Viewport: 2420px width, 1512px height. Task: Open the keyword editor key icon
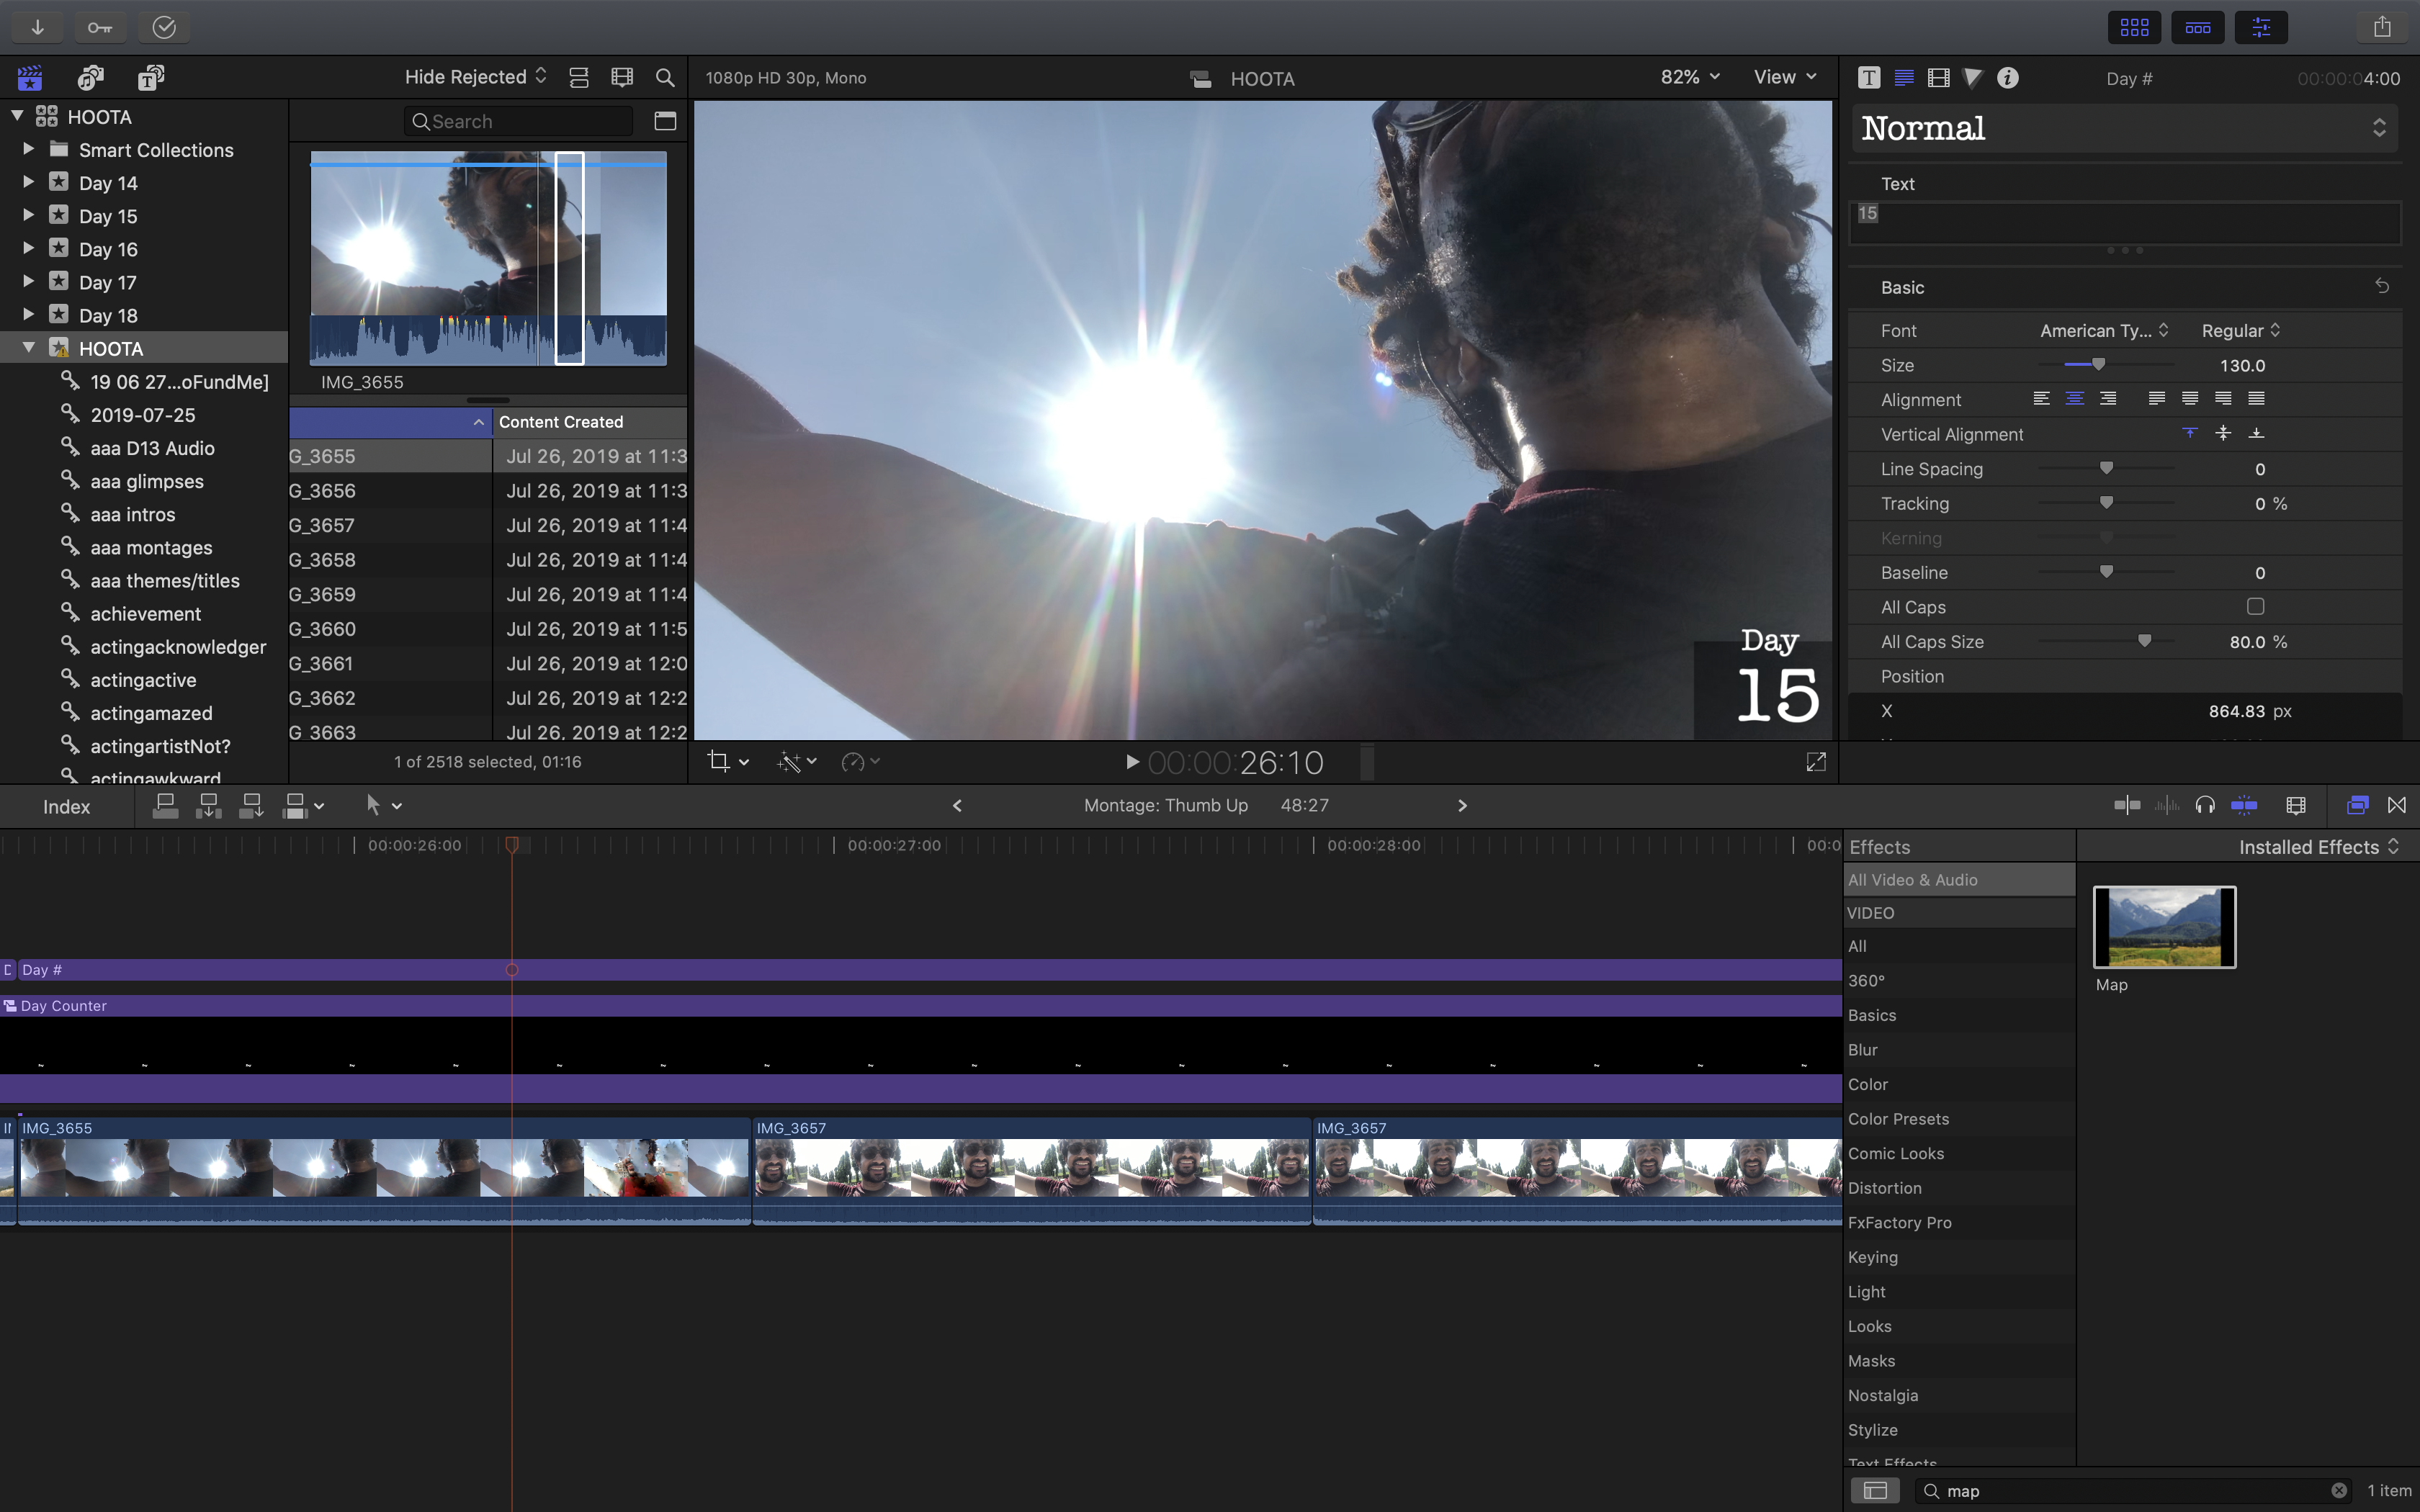[x=99, y=27]
